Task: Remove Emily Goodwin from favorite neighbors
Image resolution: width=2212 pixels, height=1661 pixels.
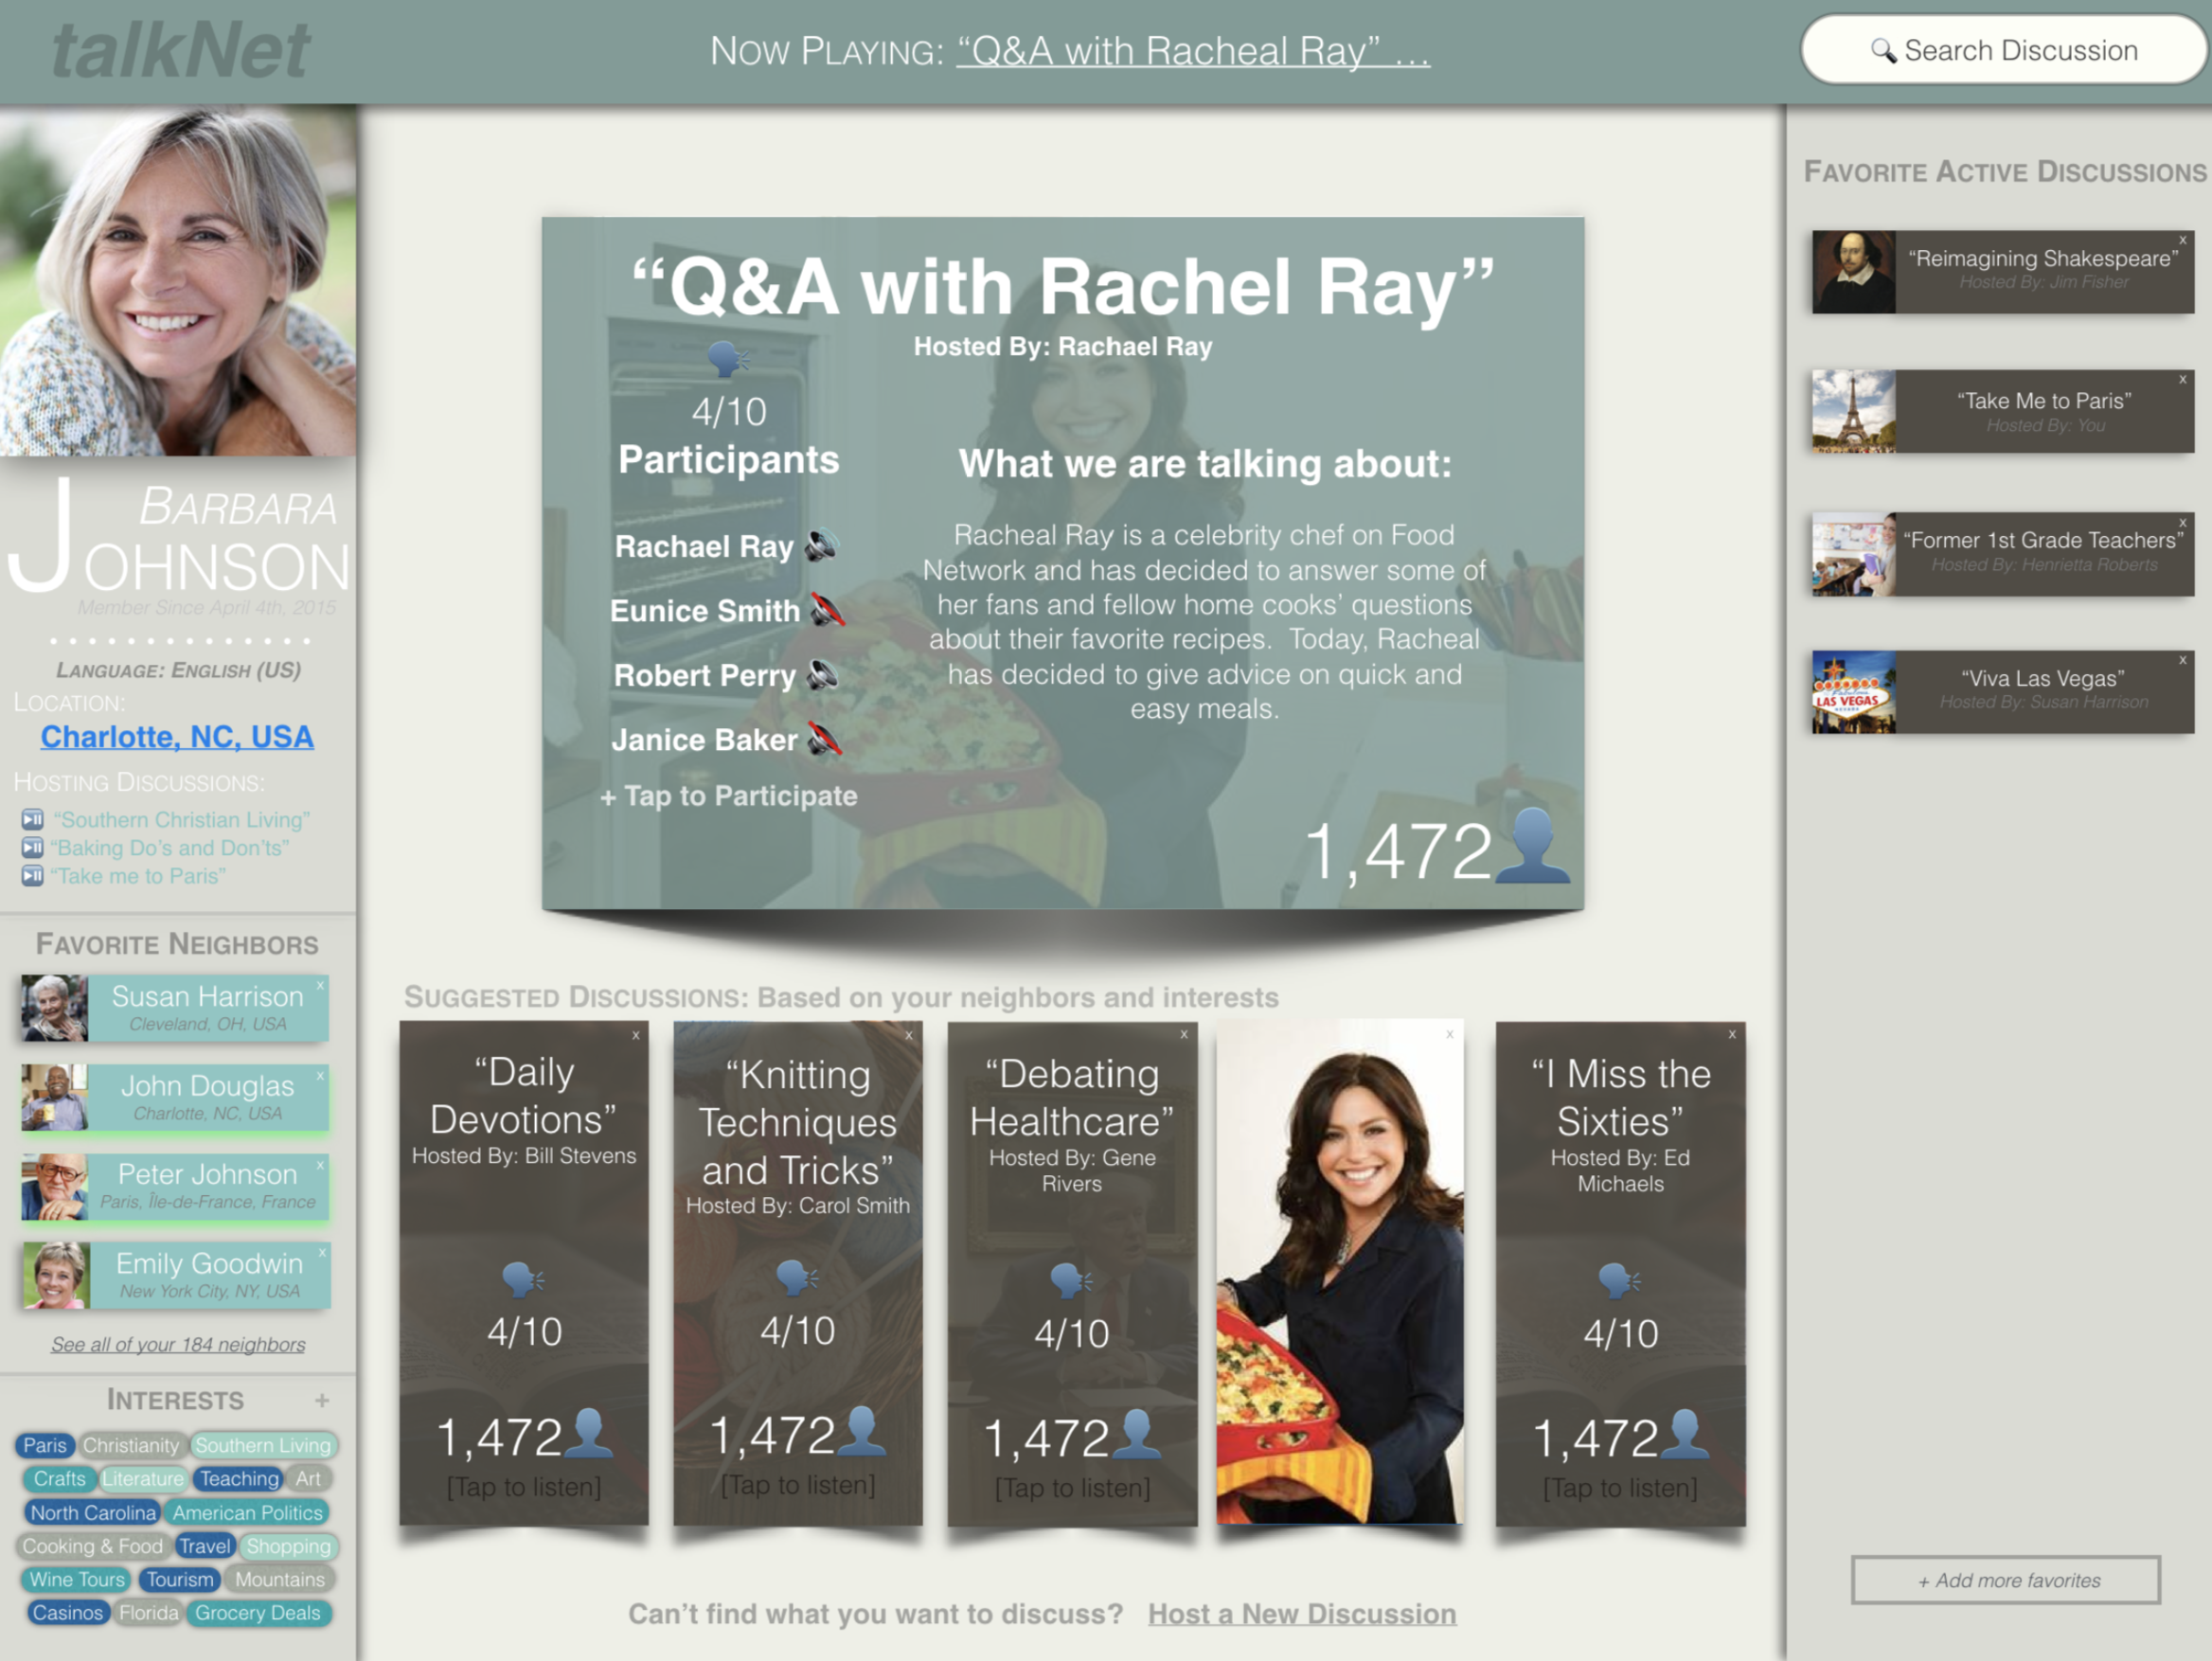Action: (x=322, y=1252)
